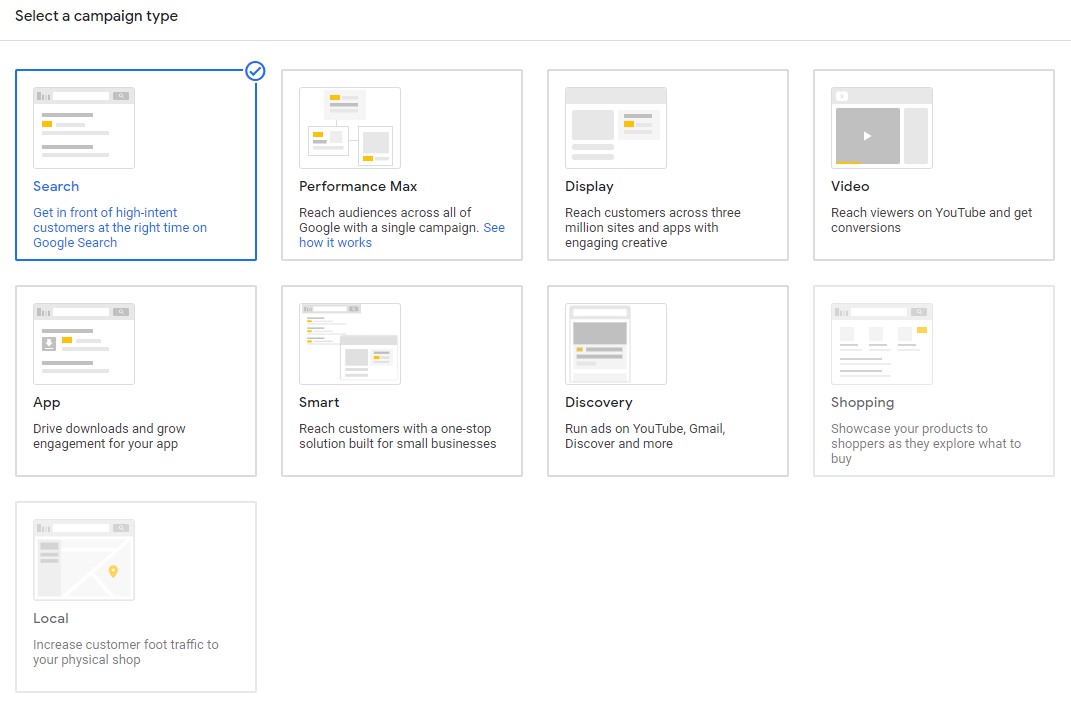Screen dimensions: 1071x708
Task: Open the 'See how it works' link
Action: (x=402, y=235)
